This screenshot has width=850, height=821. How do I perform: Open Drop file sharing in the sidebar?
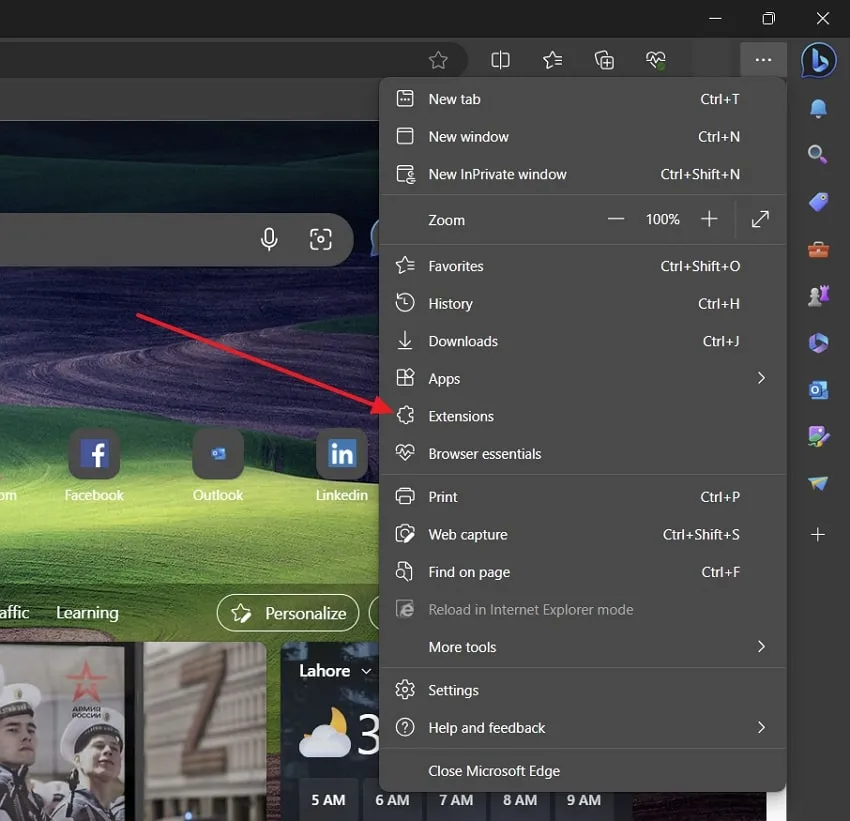(x=818, y=483)
